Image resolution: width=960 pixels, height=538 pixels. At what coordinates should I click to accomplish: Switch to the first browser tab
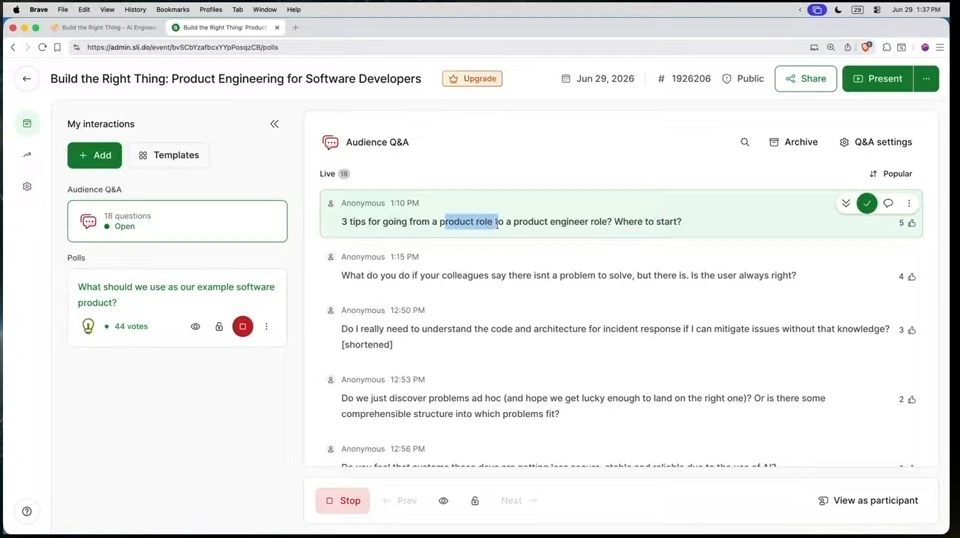(x=105, y=28)
